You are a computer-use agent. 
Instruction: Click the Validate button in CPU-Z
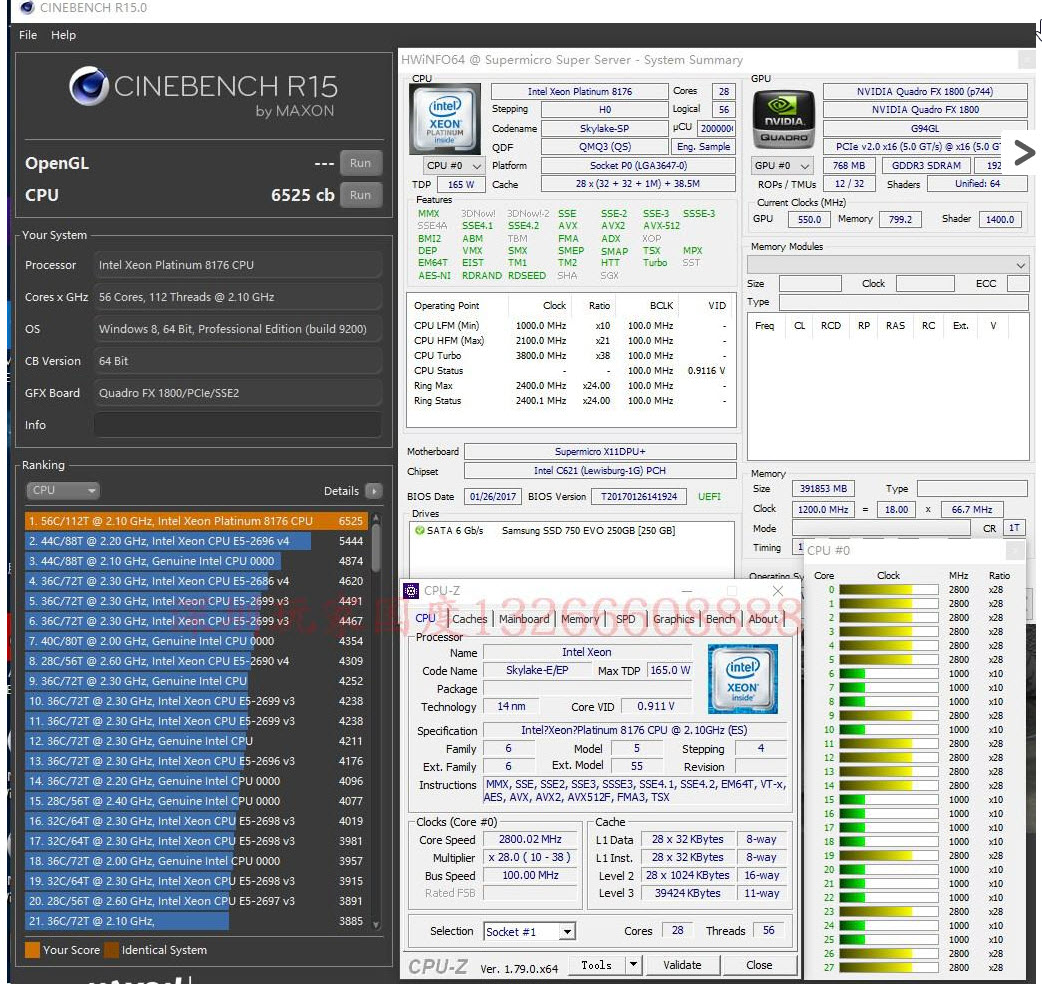tap(683, 965)
